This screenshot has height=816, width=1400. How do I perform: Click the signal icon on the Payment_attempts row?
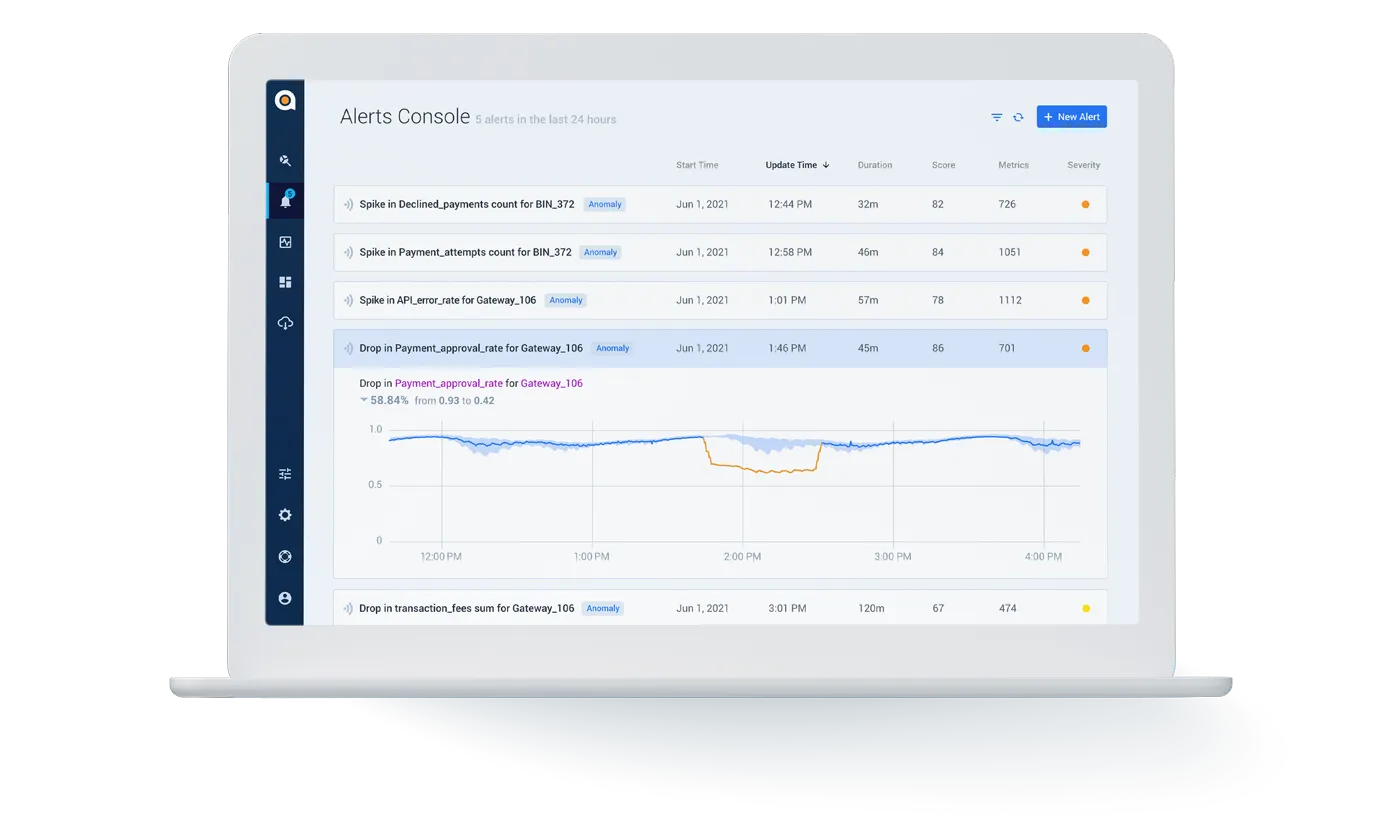point(348,252)
